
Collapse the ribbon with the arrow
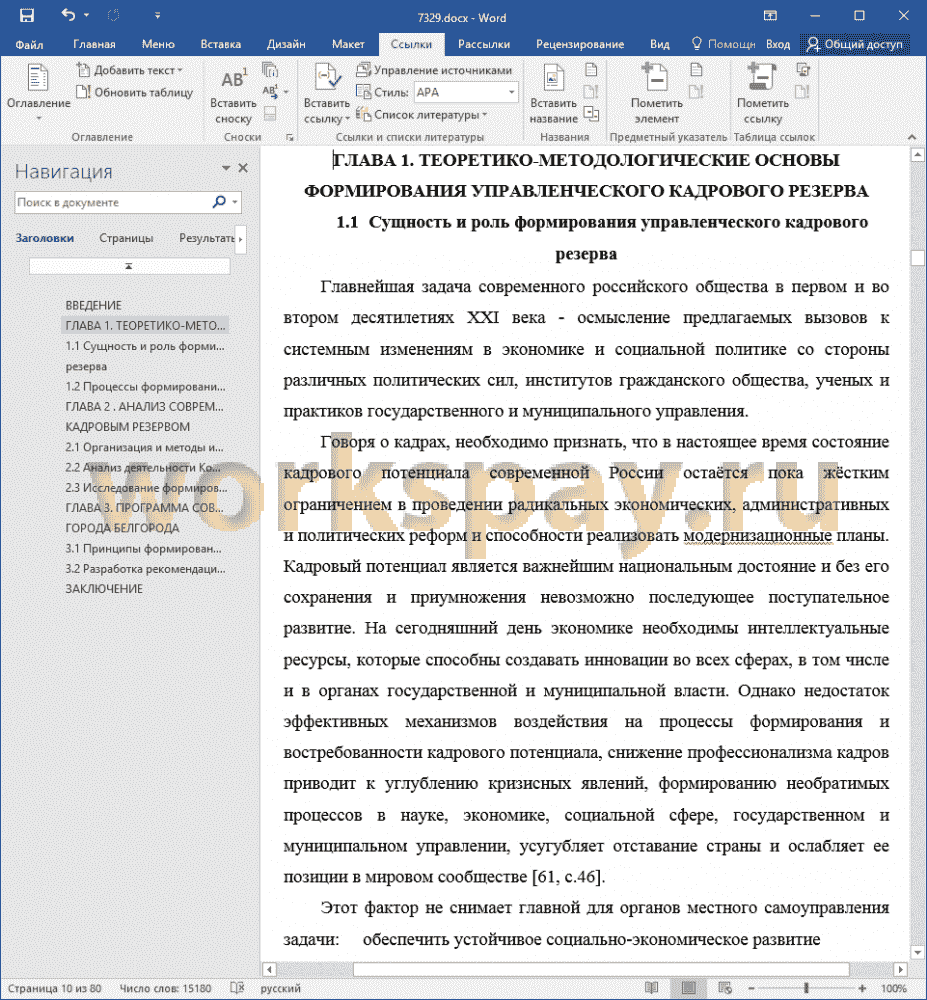(912, 137)
